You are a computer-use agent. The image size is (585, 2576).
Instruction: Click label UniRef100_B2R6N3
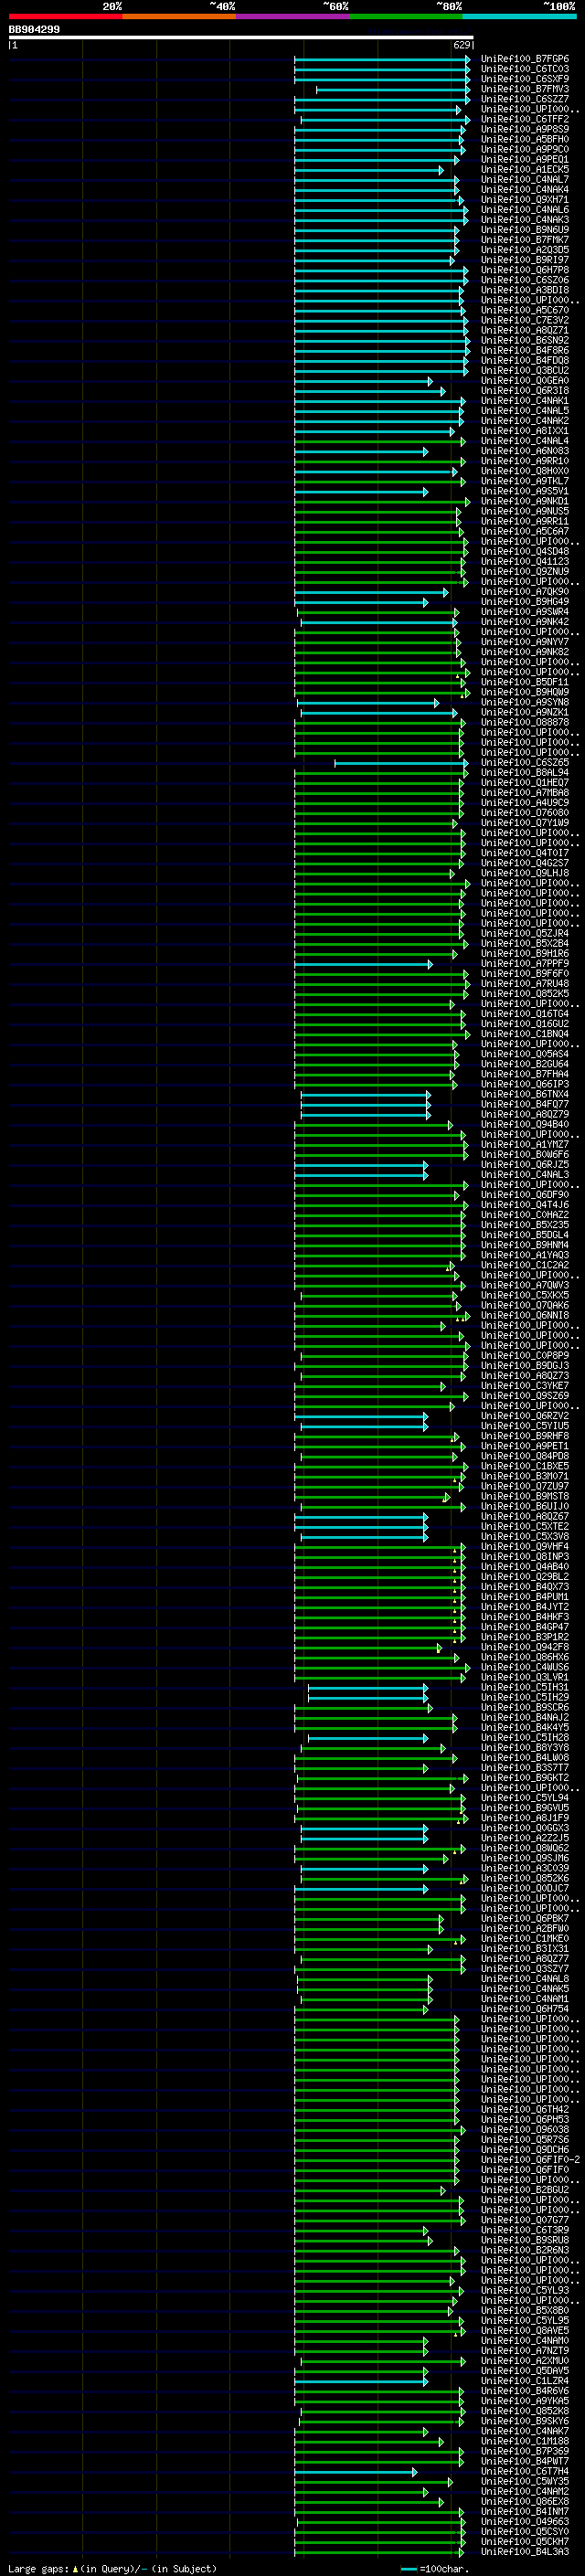point(525,2250)
